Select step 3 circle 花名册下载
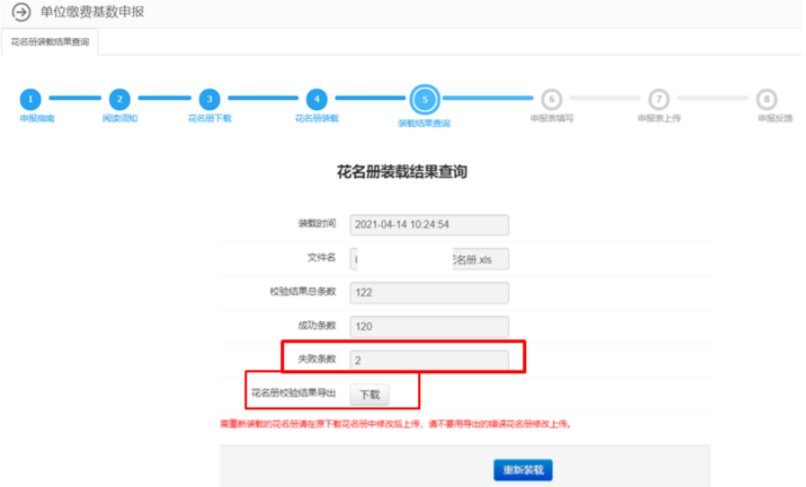The height and width of the screenshot is (487, 806). click(x=209, y=99)
